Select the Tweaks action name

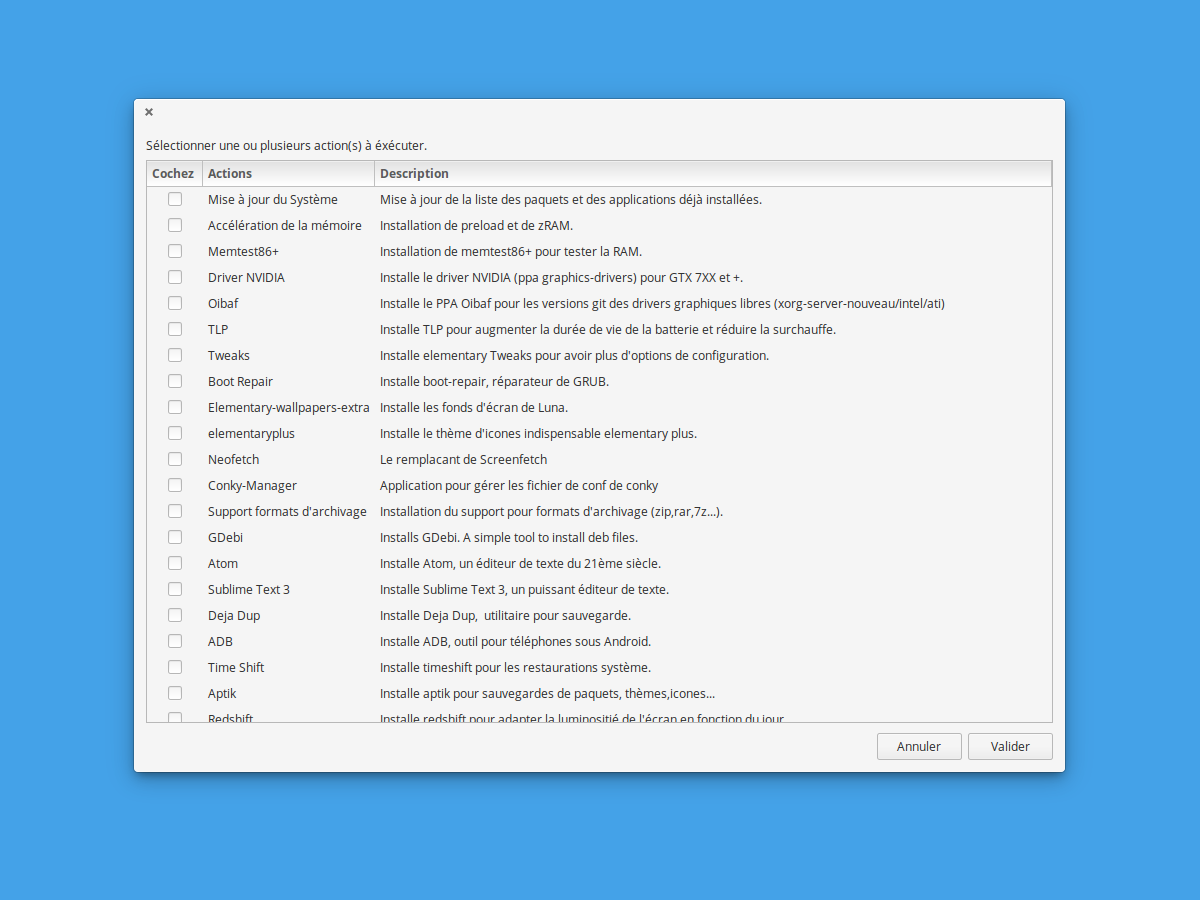(229, 355)
